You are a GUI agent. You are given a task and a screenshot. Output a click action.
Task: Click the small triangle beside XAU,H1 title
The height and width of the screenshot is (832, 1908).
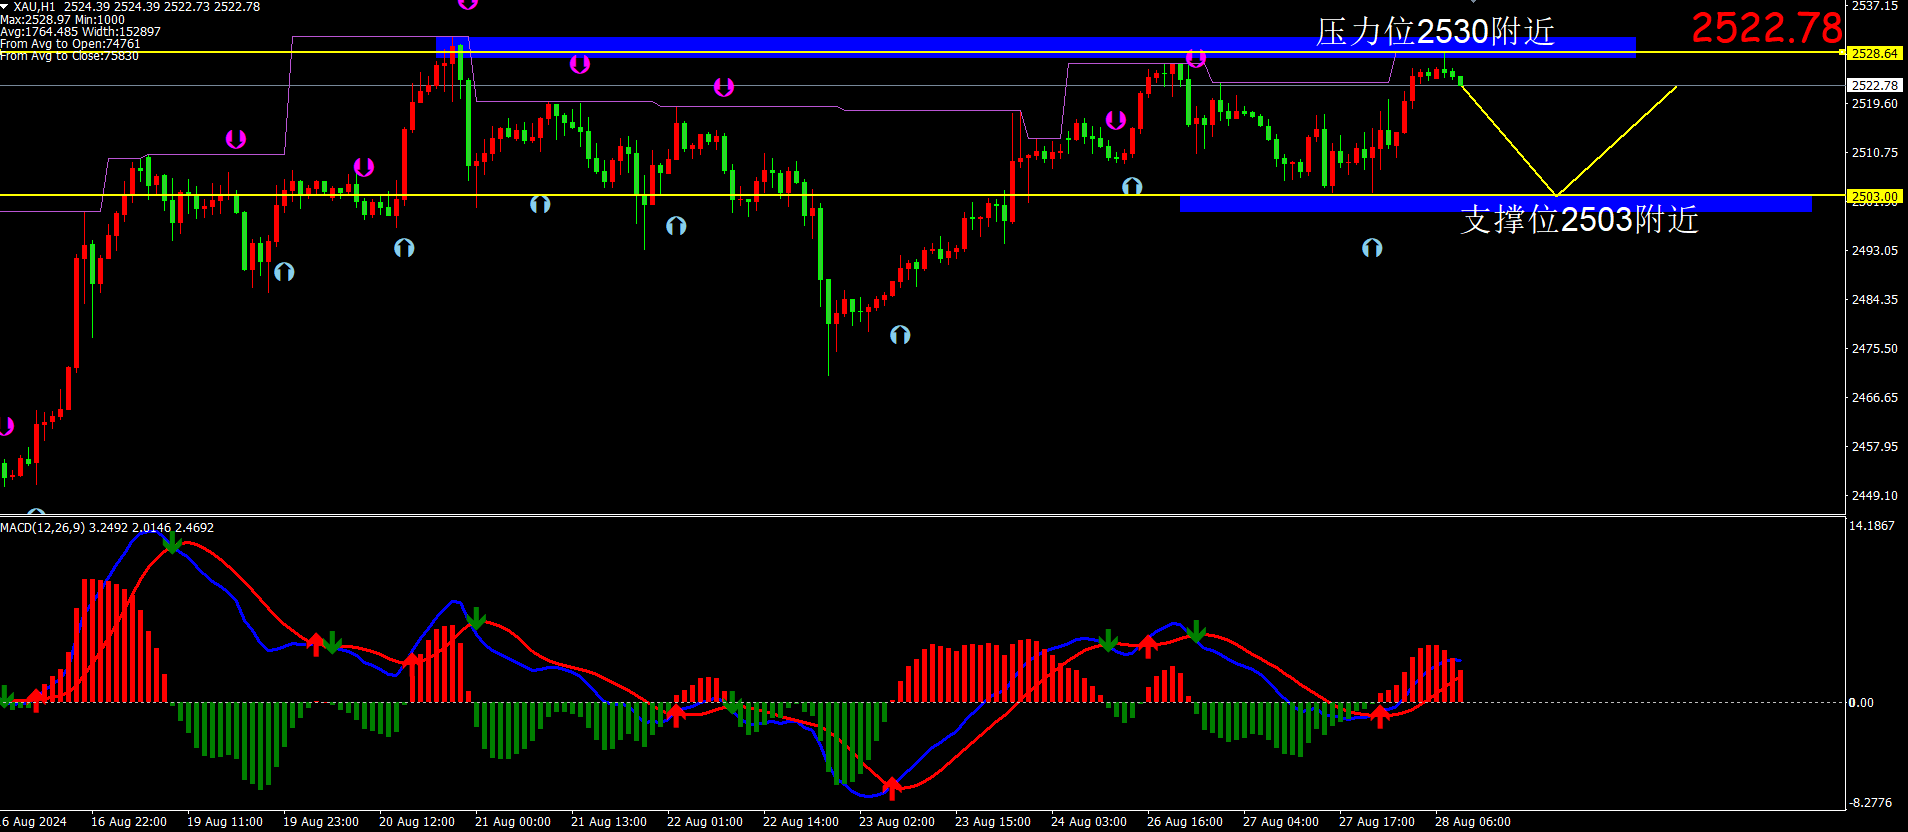4,7
